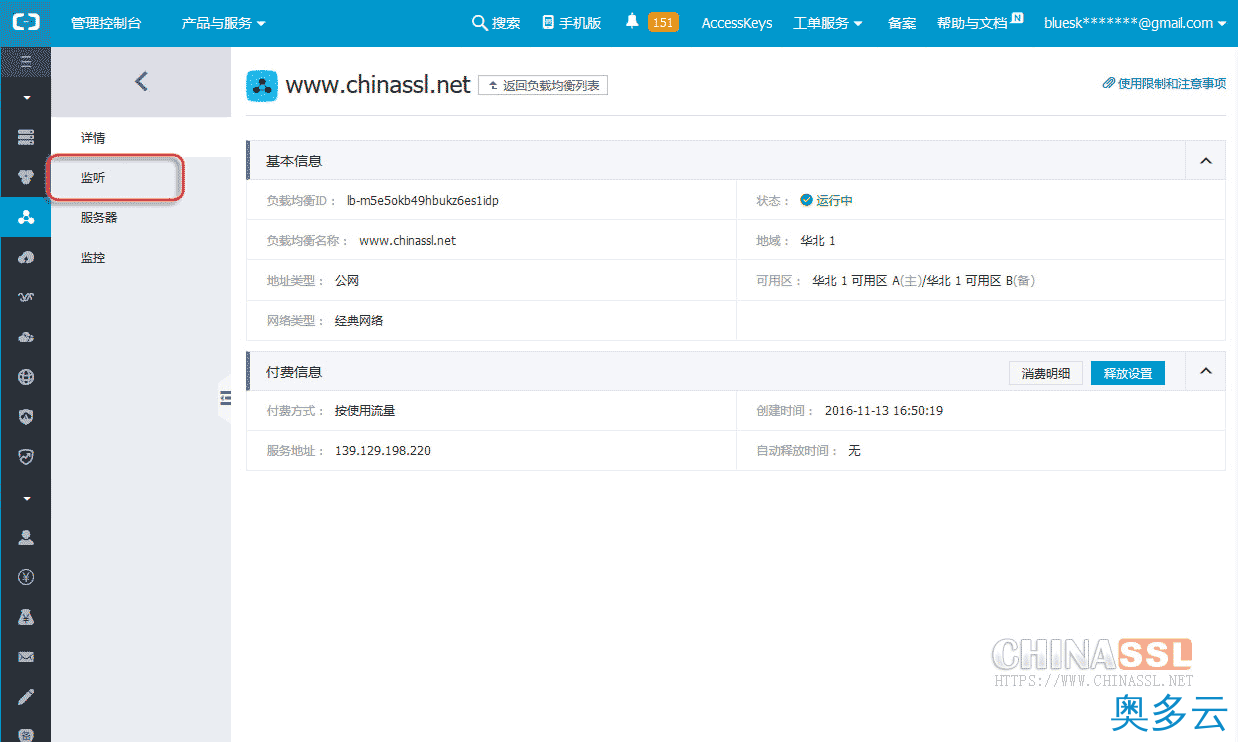Click the creation time 2016-11-13 16:50:19

884,411
